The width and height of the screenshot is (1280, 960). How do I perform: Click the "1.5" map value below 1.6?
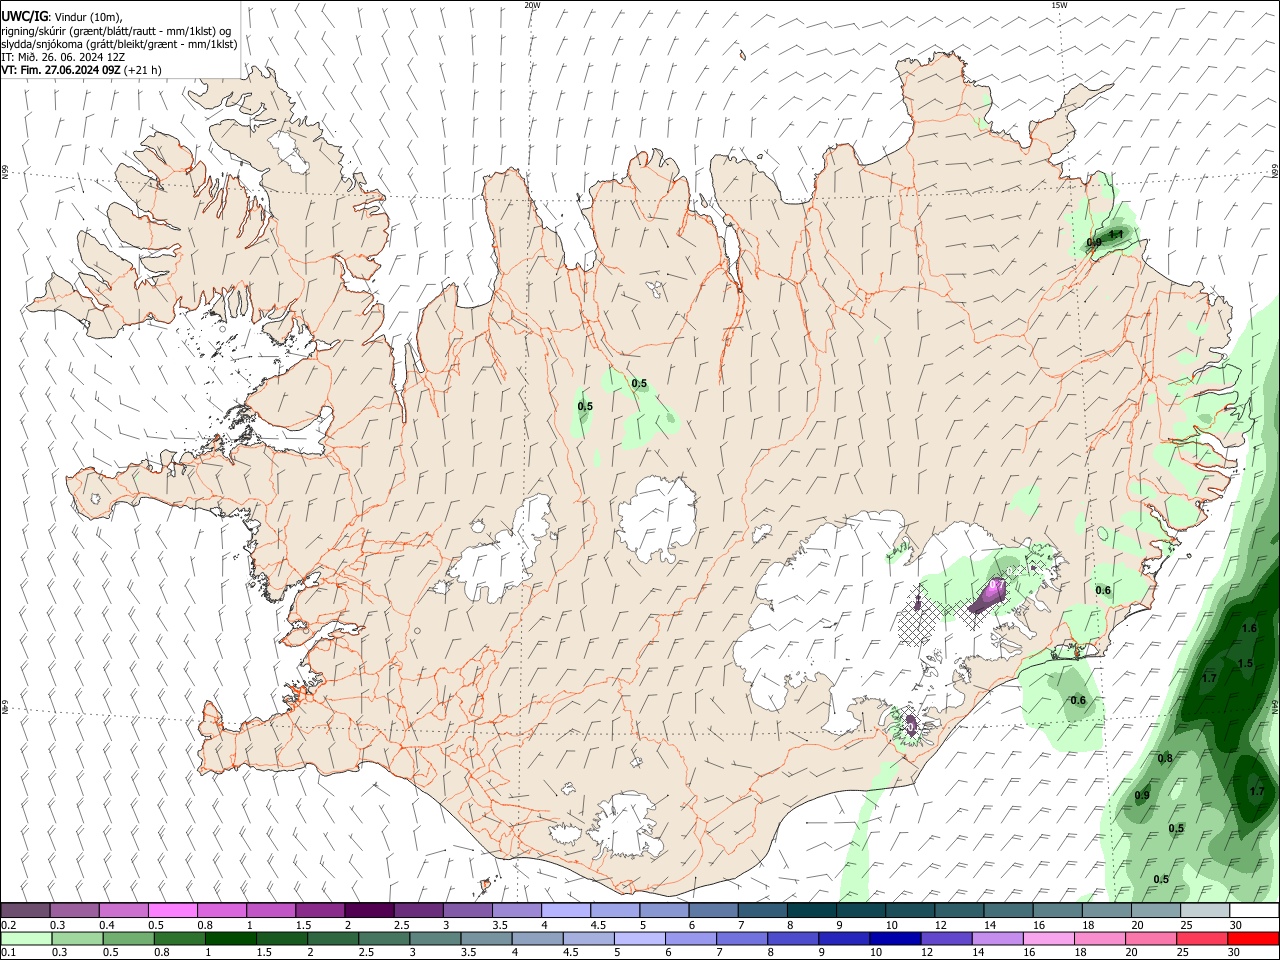(x=1245, y=663)
